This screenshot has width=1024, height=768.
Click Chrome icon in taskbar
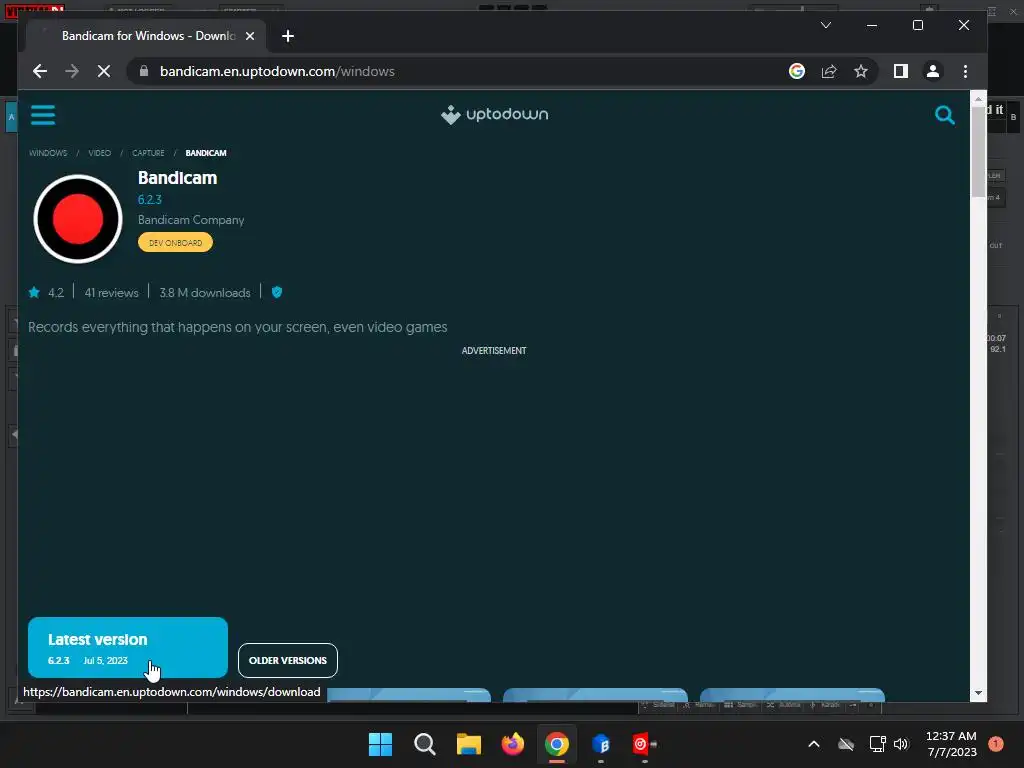[x=556, y=744]
